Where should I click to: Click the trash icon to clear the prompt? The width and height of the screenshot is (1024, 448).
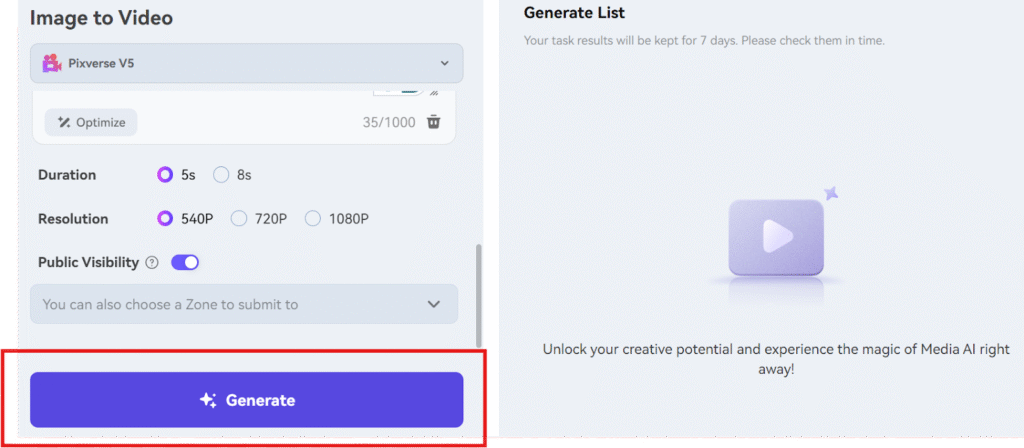tap(433, 122)
